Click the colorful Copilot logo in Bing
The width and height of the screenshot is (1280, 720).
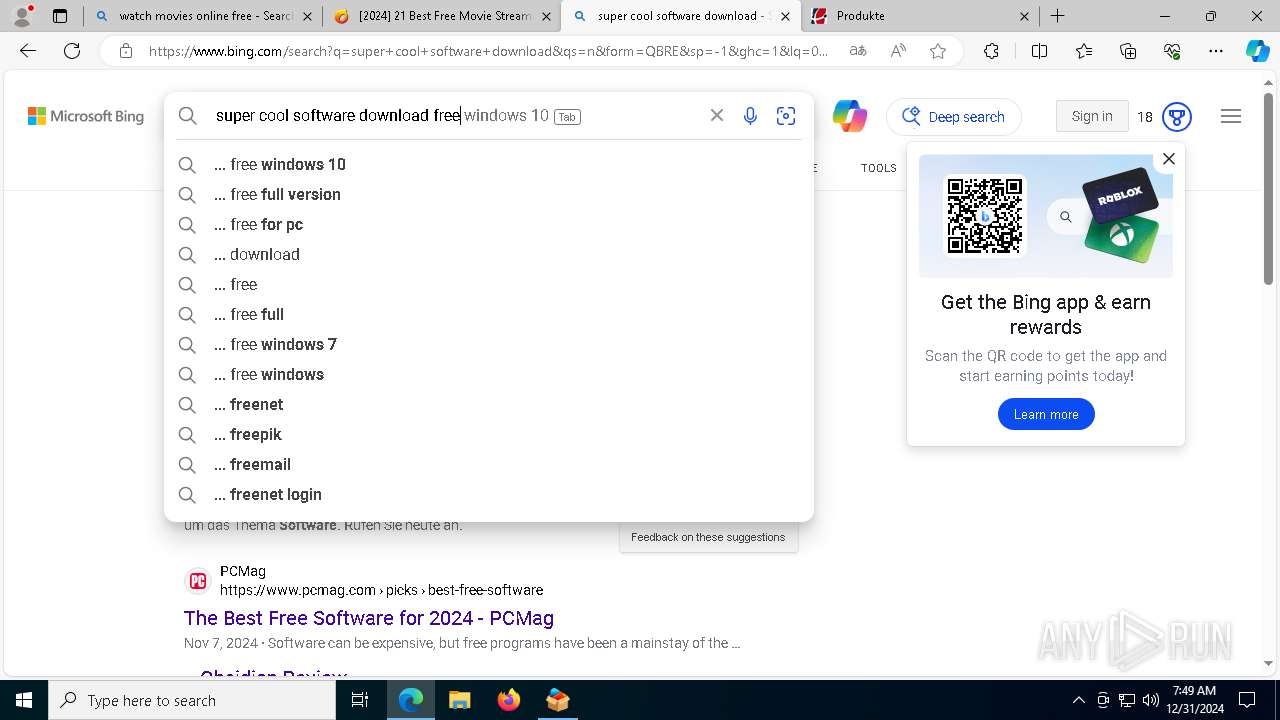(850, 116)
